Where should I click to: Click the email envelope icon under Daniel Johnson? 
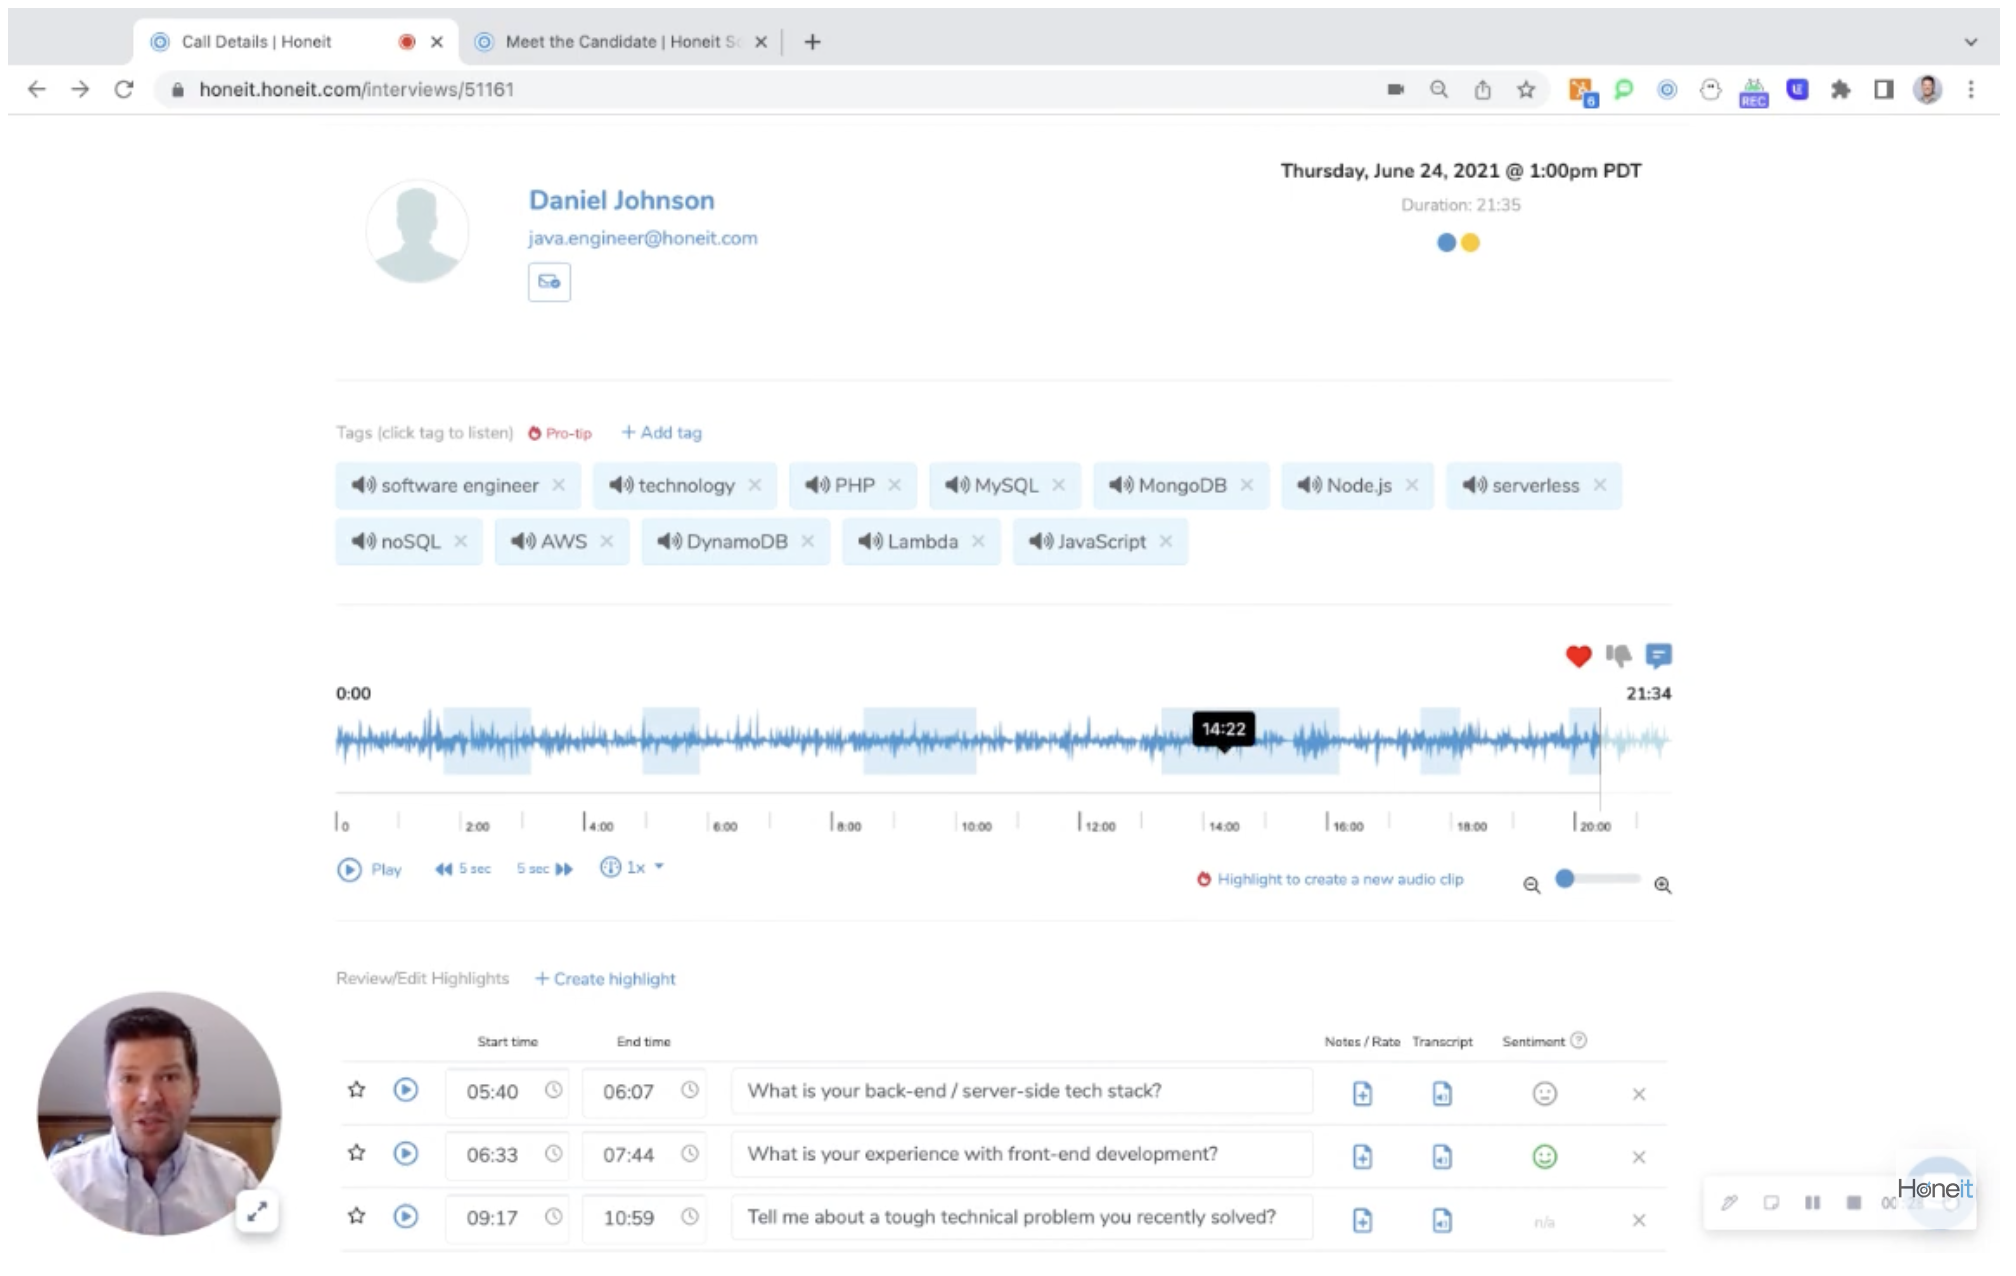coord(548,281)
